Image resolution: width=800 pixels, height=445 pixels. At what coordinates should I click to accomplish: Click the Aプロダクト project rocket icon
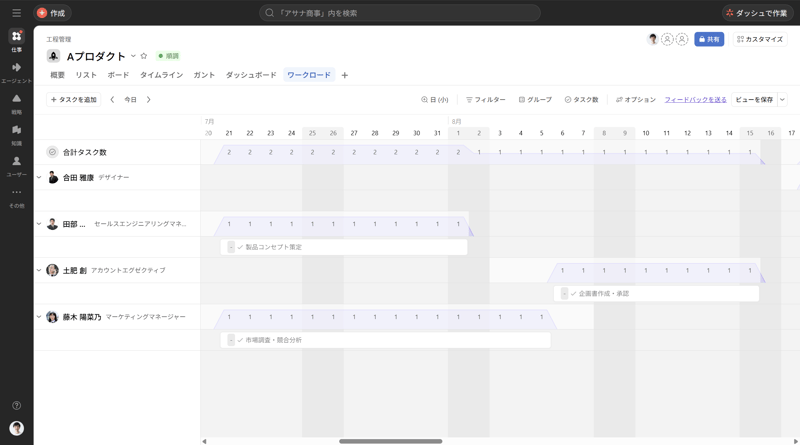54,56
